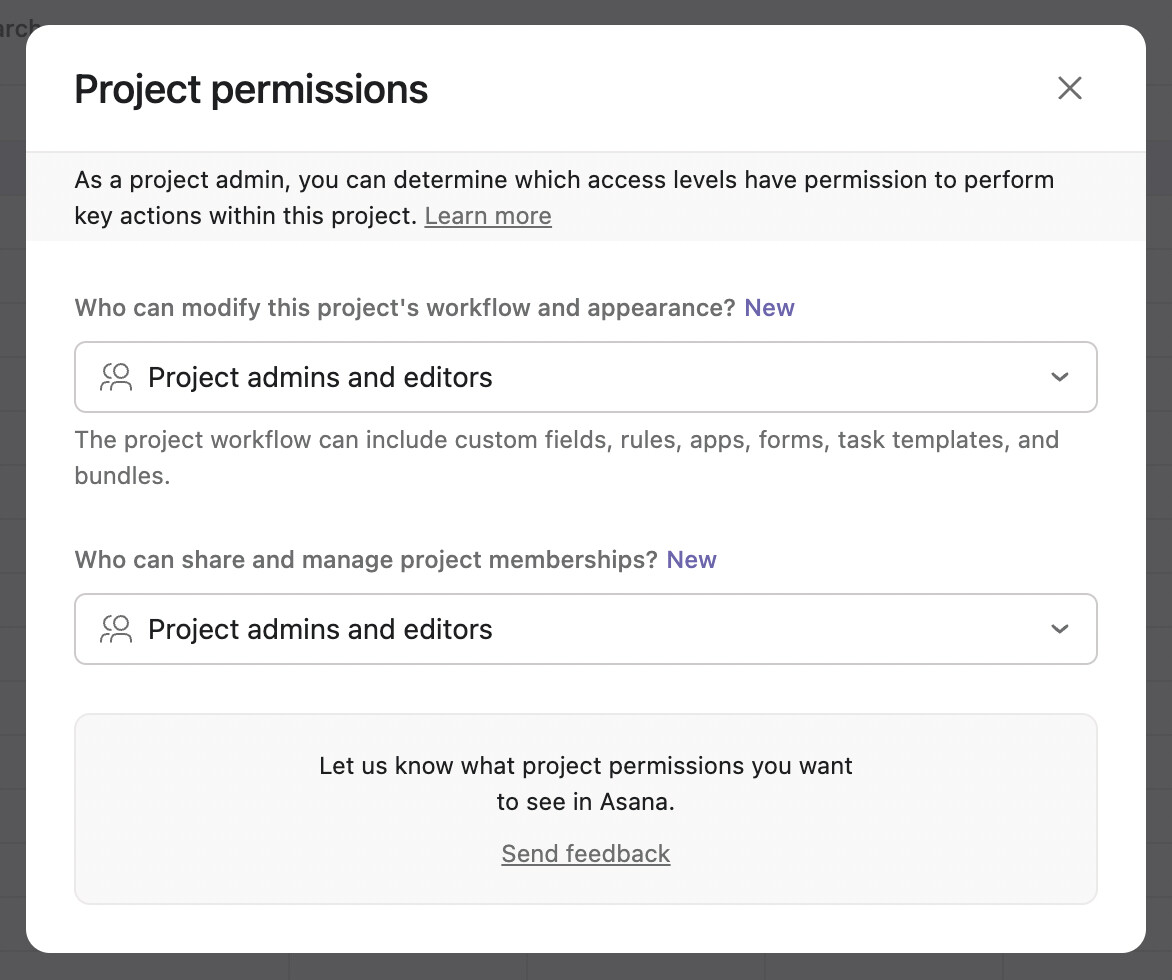1172x980 pixels.
Task: Select the "Who can share and manage" label
Action: point(366,560)
